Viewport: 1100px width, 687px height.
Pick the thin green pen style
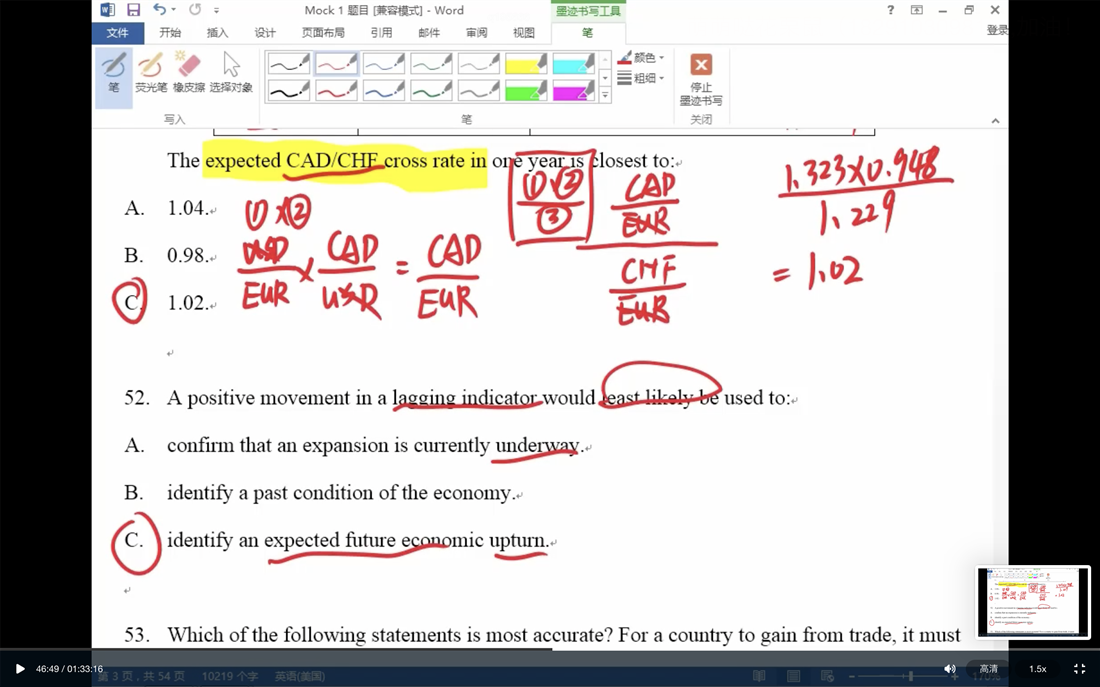431,64
